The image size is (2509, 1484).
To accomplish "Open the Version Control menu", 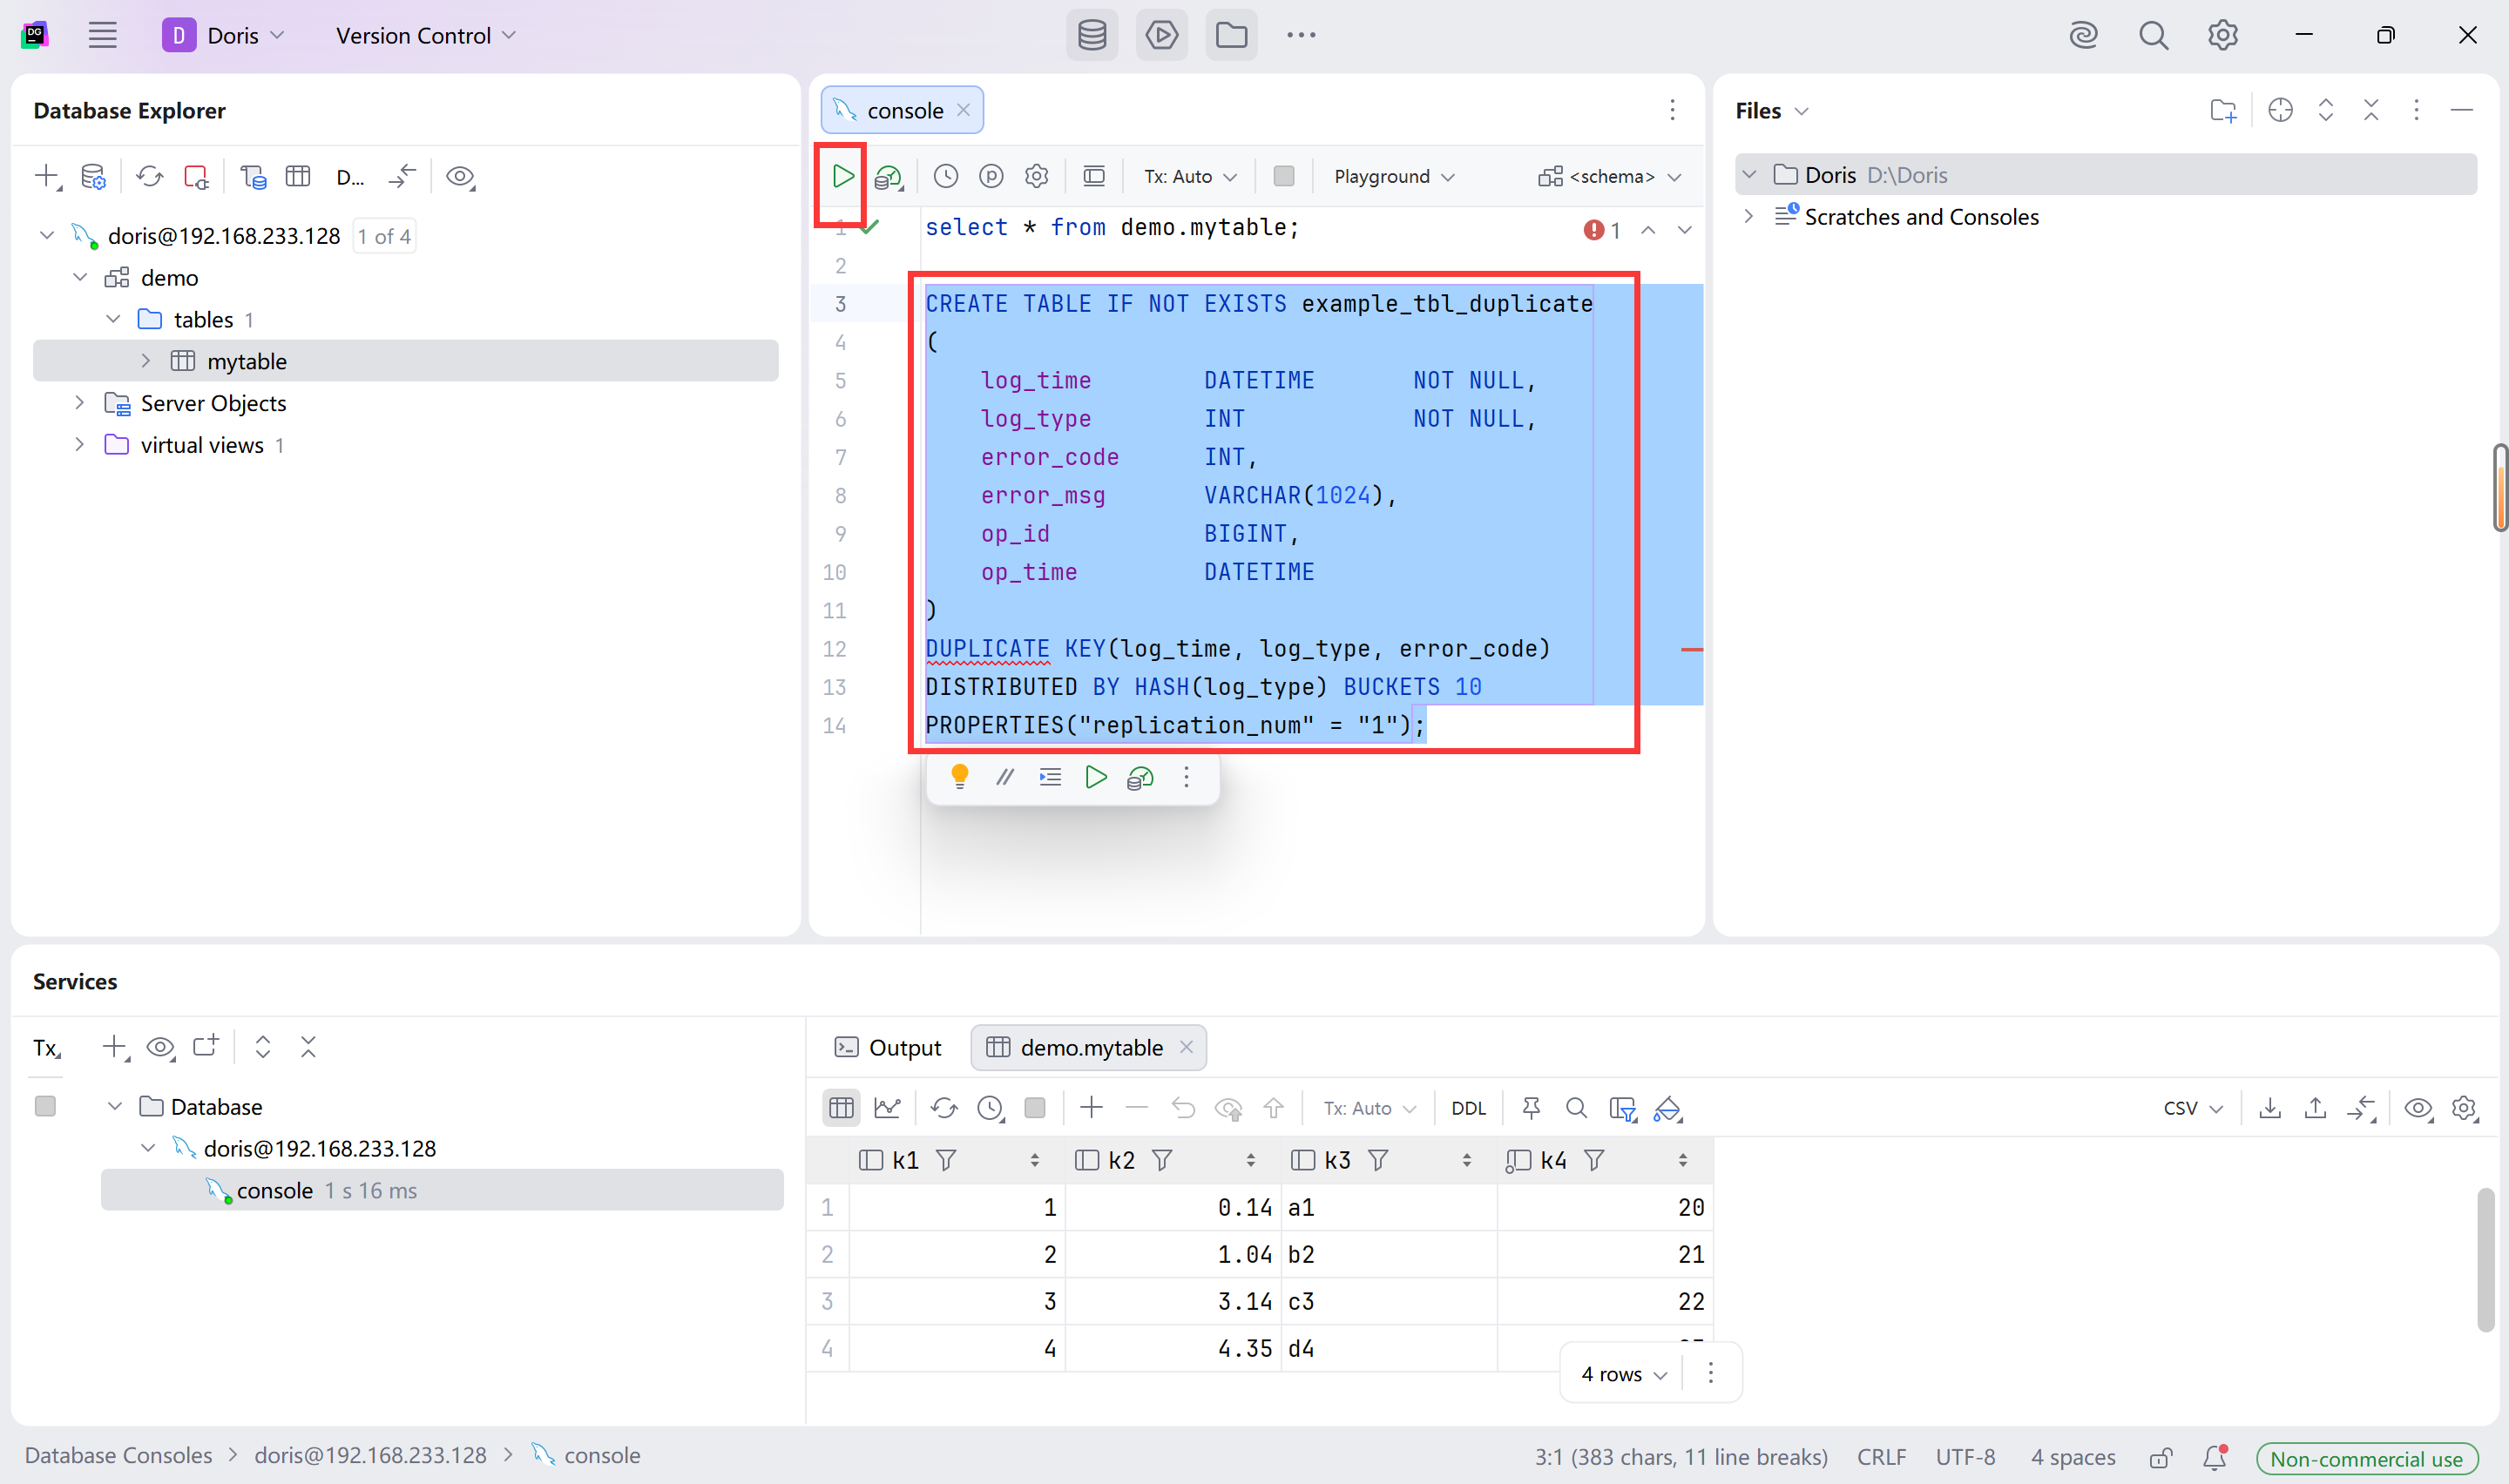I will (425, 35).
